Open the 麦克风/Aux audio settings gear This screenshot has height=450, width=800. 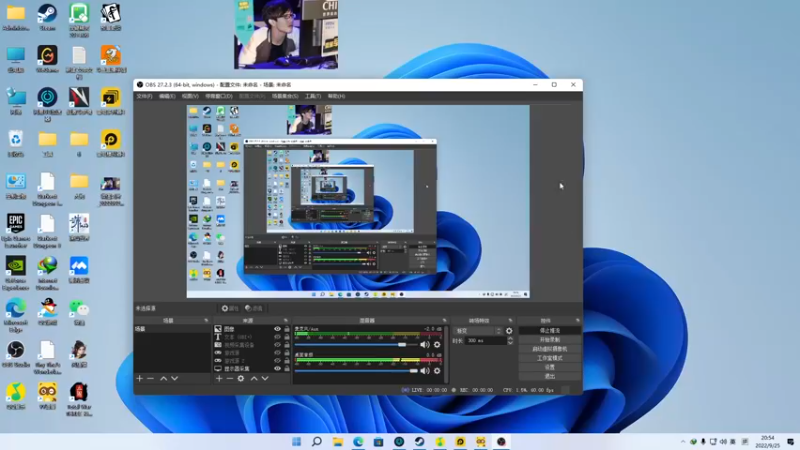point(437,344)
